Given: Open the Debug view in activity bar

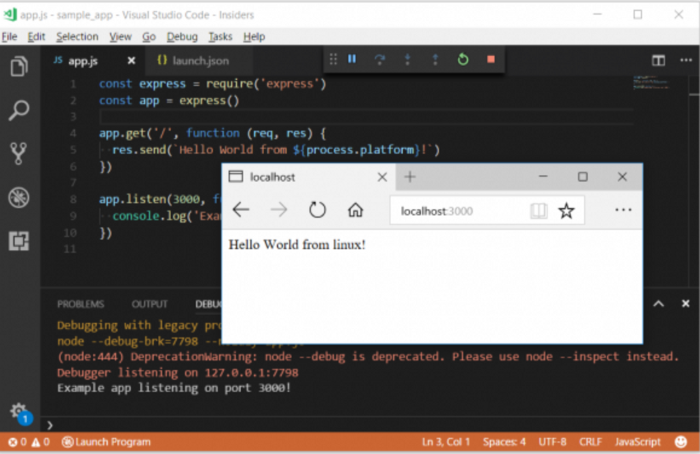Looking at the screenshot, I should pyautogui.click(x=19, y=197).
